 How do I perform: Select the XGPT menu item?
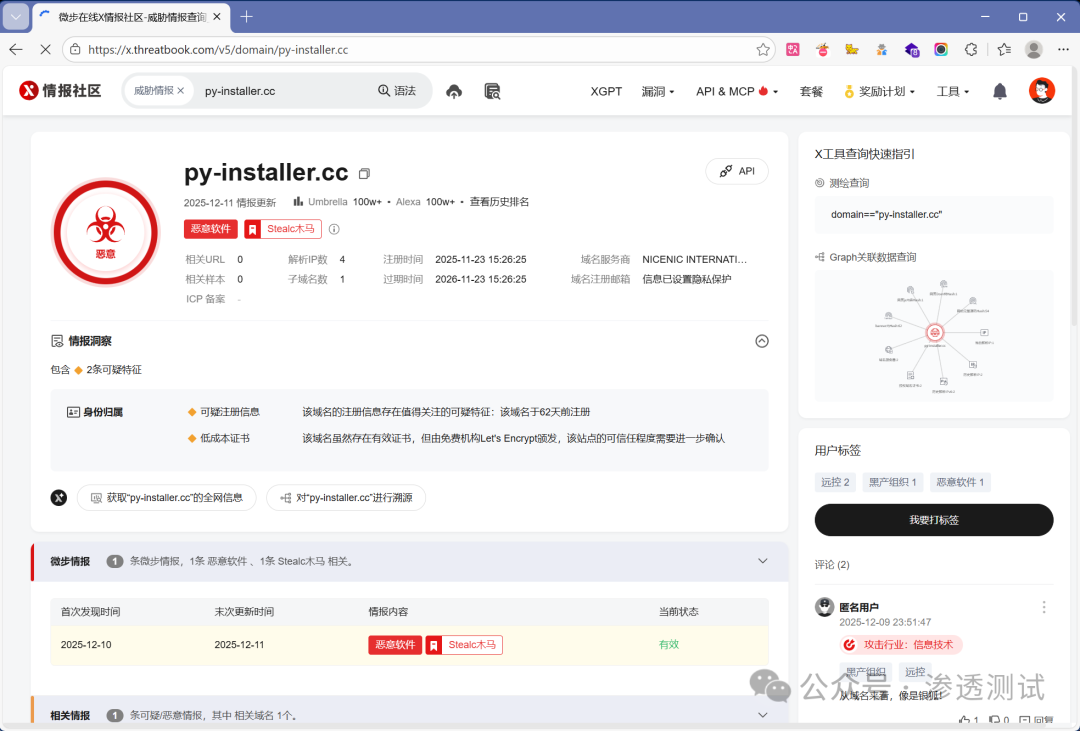pyautogui.click(x=605, y=90)
